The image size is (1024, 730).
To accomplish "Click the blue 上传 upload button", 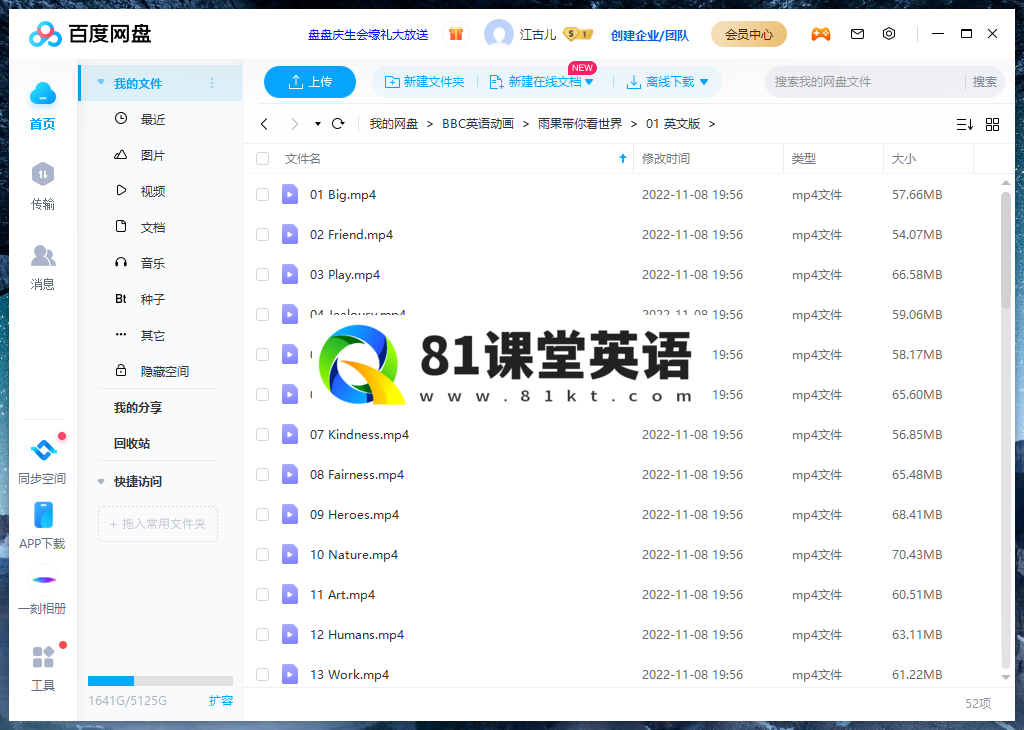I will [310, 82].
